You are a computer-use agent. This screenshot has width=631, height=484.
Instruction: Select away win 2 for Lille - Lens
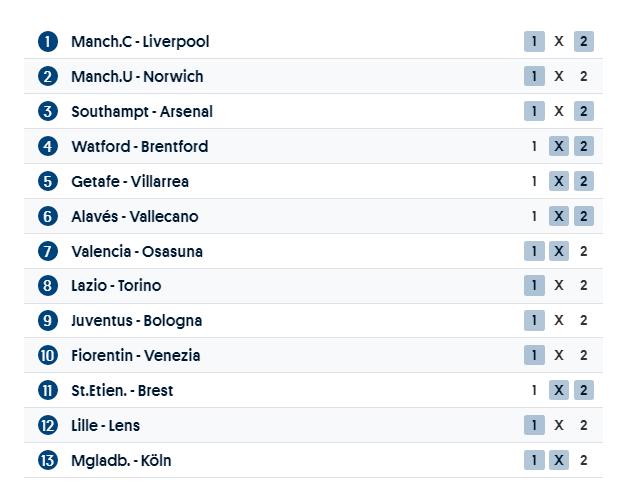click(x=584, y=426)
